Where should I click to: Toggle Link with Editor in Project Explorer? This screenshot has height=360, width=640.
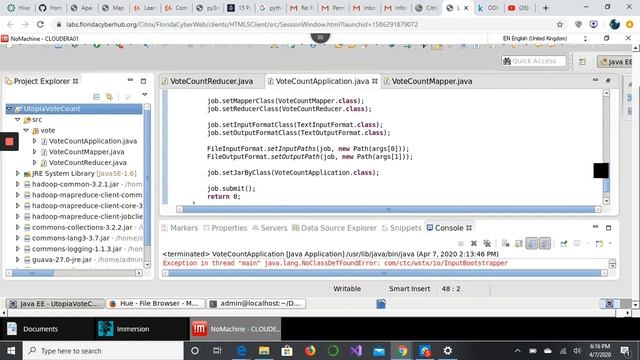[109, 96]
